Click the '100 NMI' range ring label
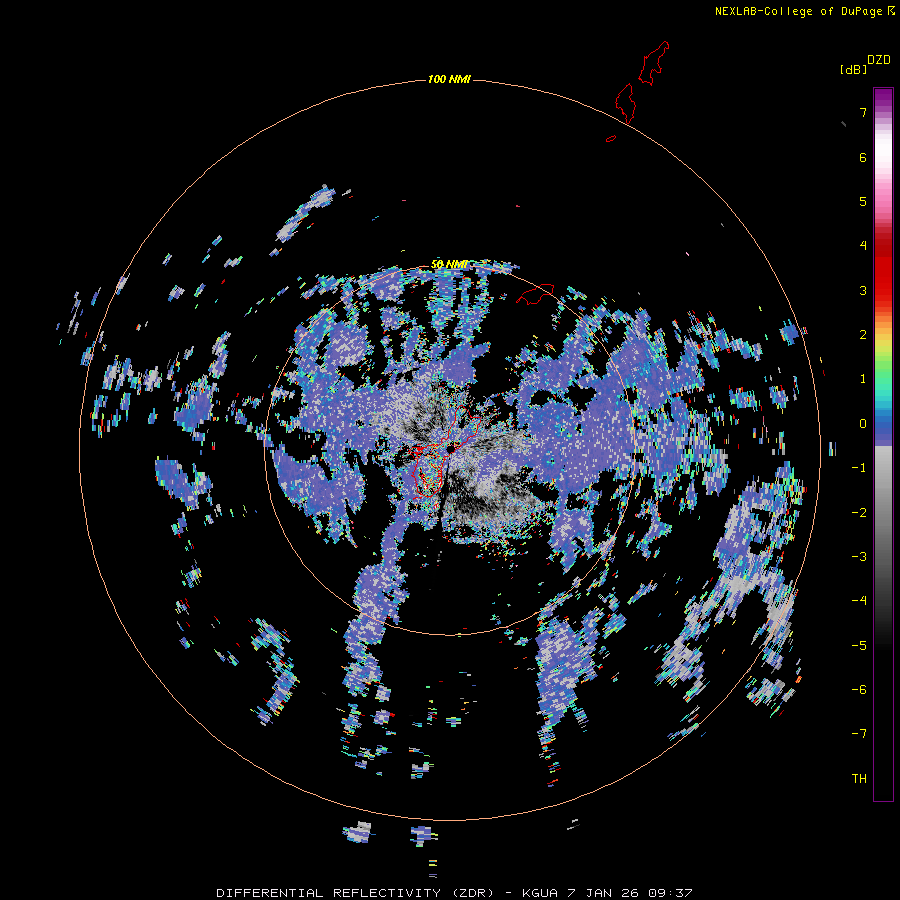 coord(449,79)
